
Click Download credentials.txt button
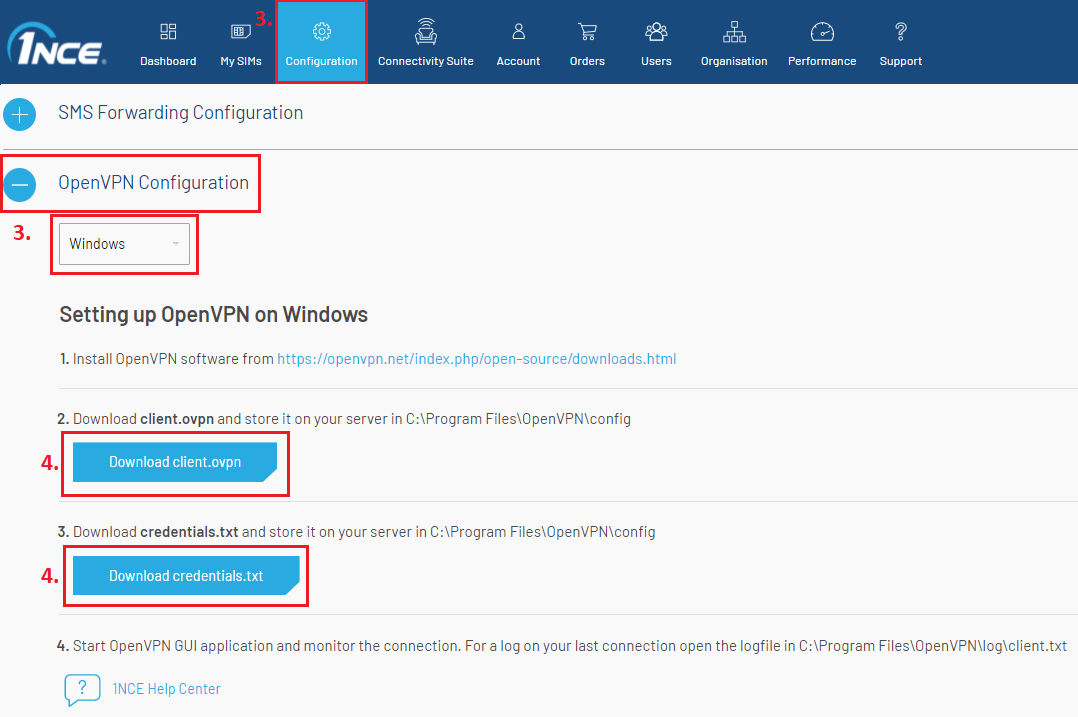[x=185, y=576]
